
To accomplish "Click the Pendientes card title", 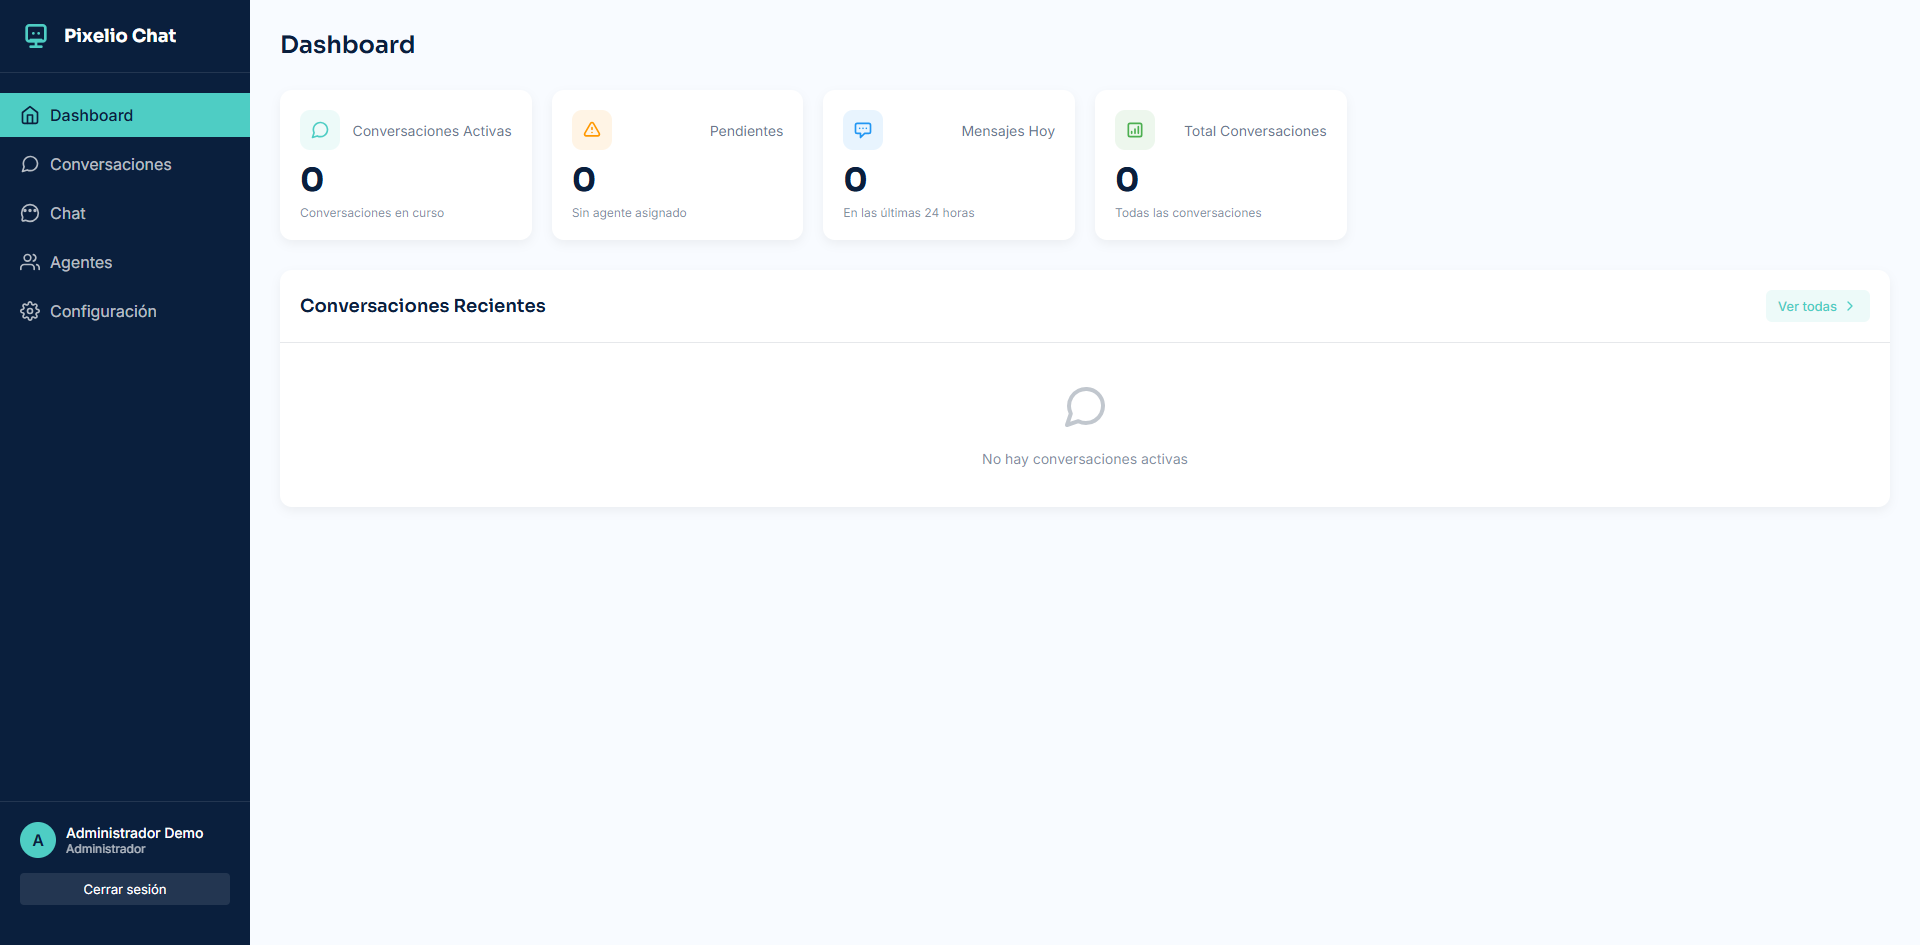I will click(x=746, y=131).
